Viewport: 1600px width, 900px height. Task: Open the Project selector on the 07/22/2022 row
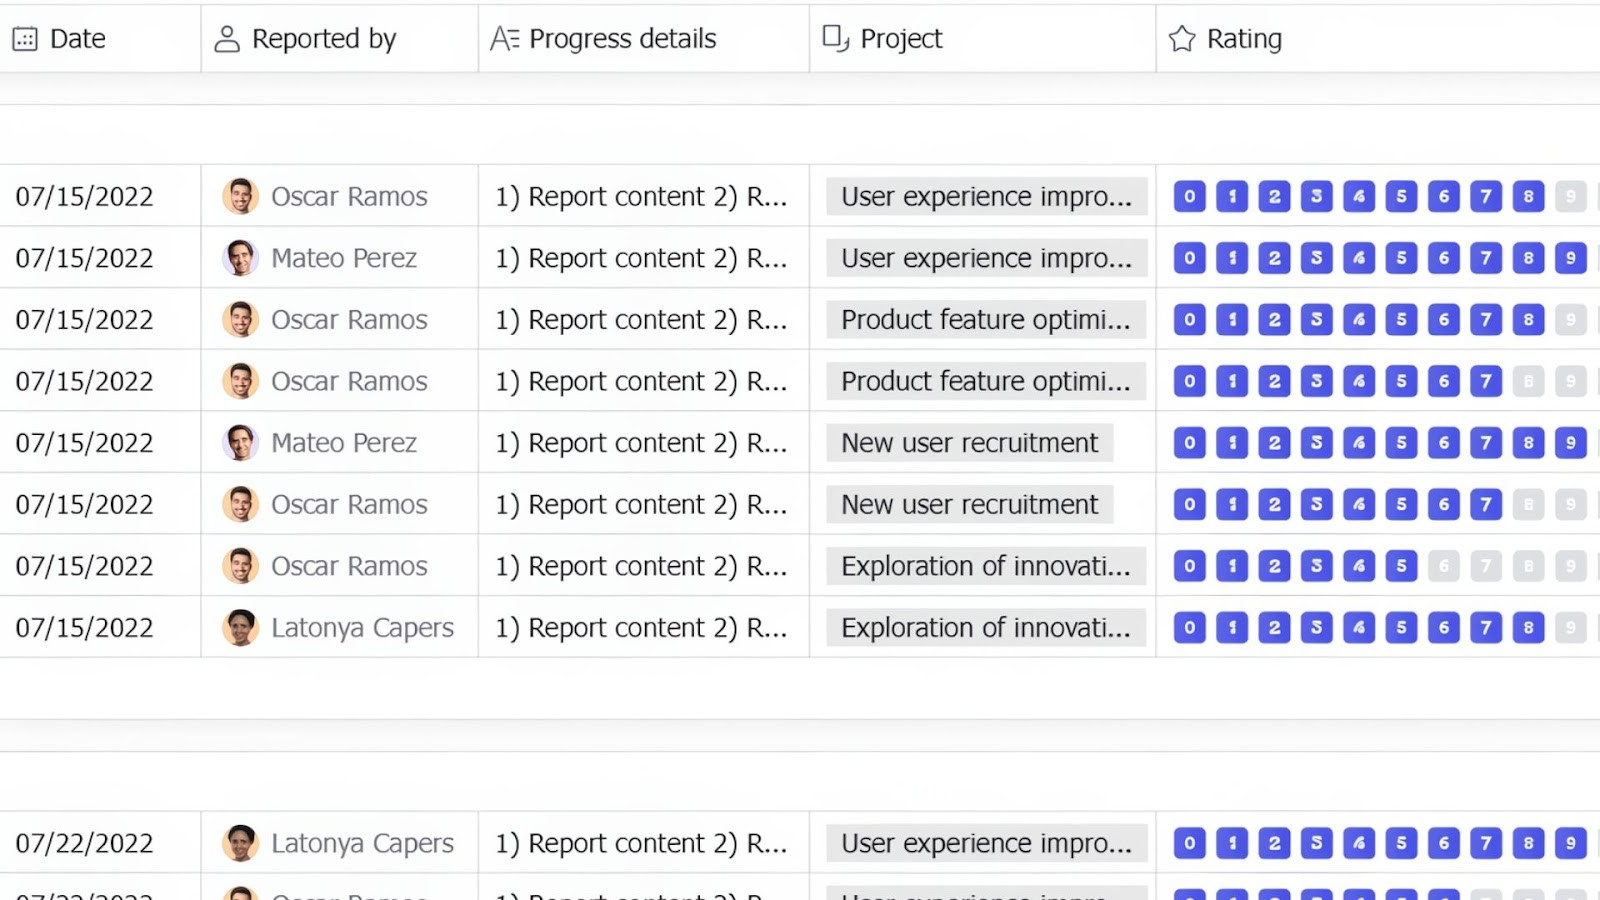pyautogui.click(x=985, y=843)
